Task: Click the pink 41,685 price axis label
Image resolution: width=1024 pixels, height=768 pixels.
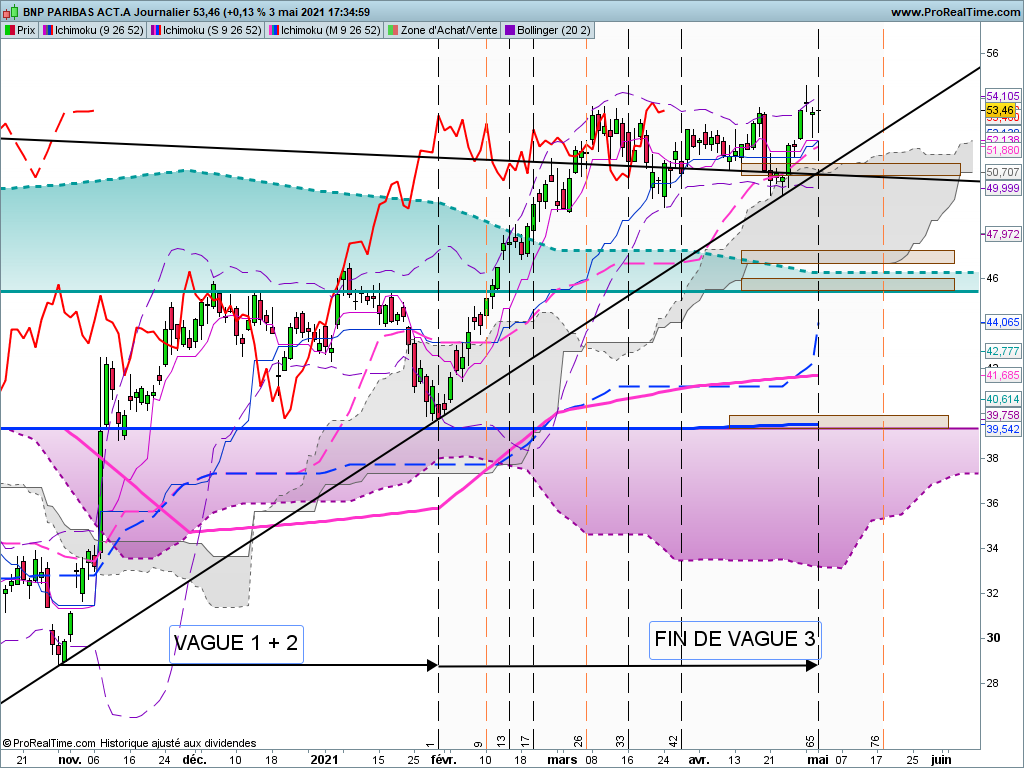Action: click(1002, 375)
